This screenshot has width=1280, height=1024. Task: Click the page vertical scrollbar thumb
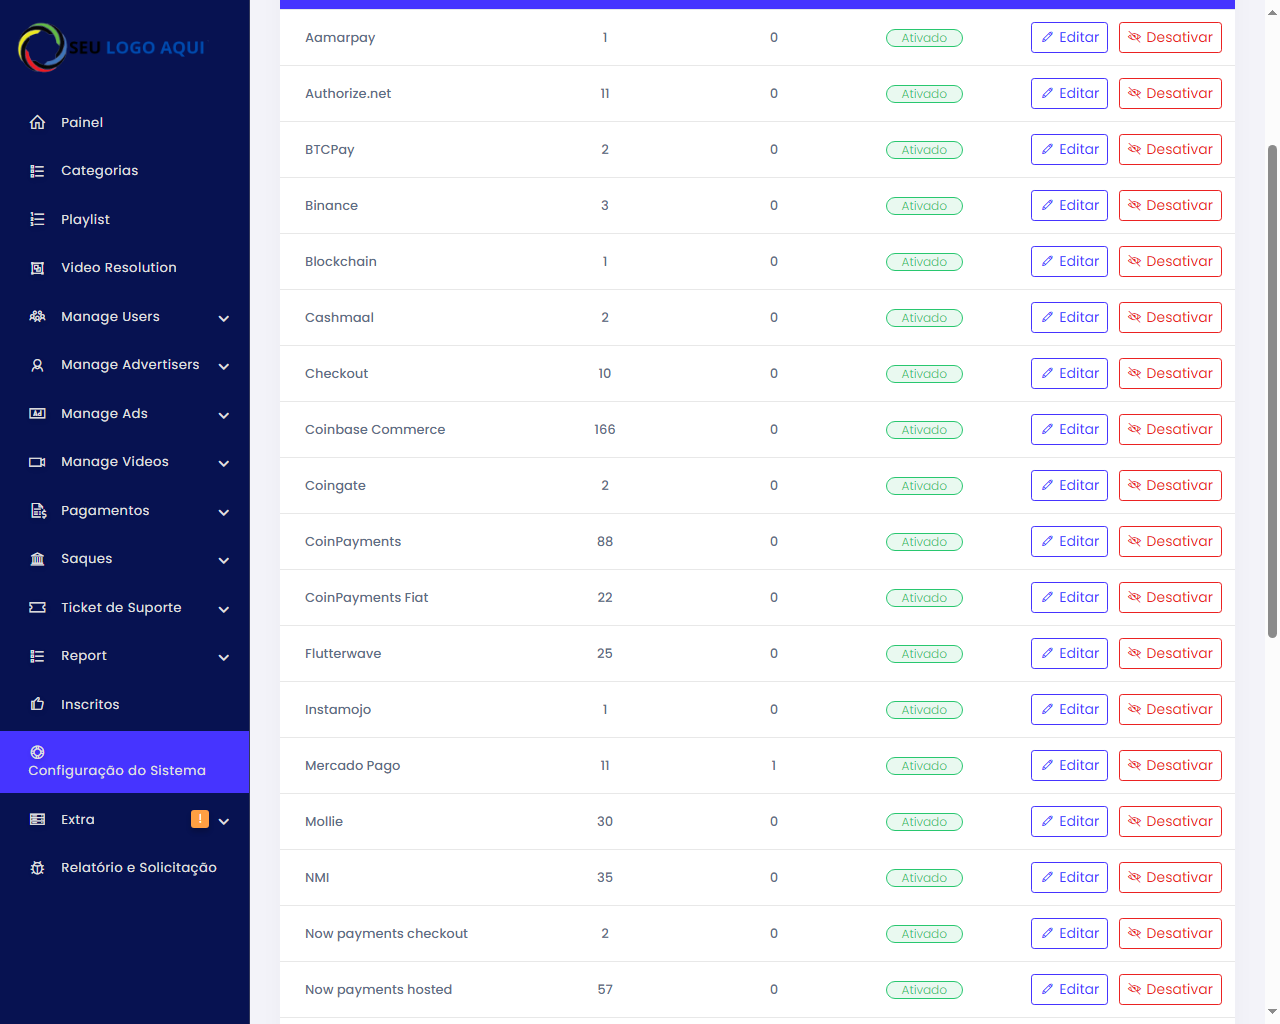coord(1272,390)
